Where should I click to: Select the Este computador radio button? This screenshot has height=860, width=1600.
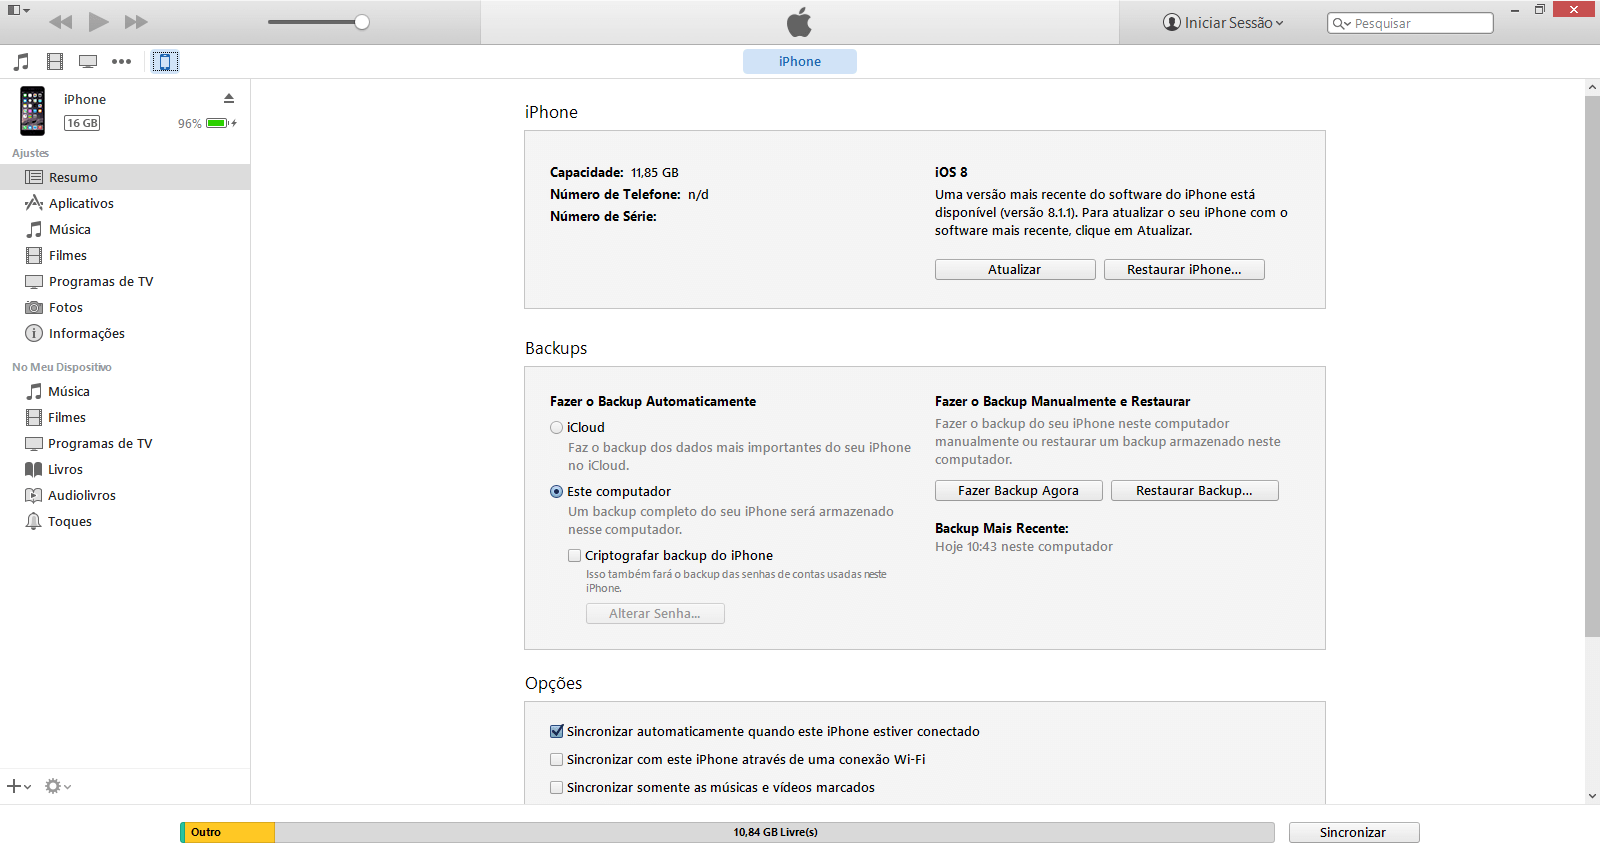[x=556, y=491]
